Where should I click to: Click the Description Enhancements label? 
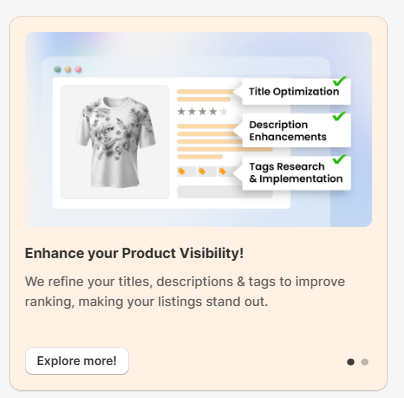[x=288, y=131]
